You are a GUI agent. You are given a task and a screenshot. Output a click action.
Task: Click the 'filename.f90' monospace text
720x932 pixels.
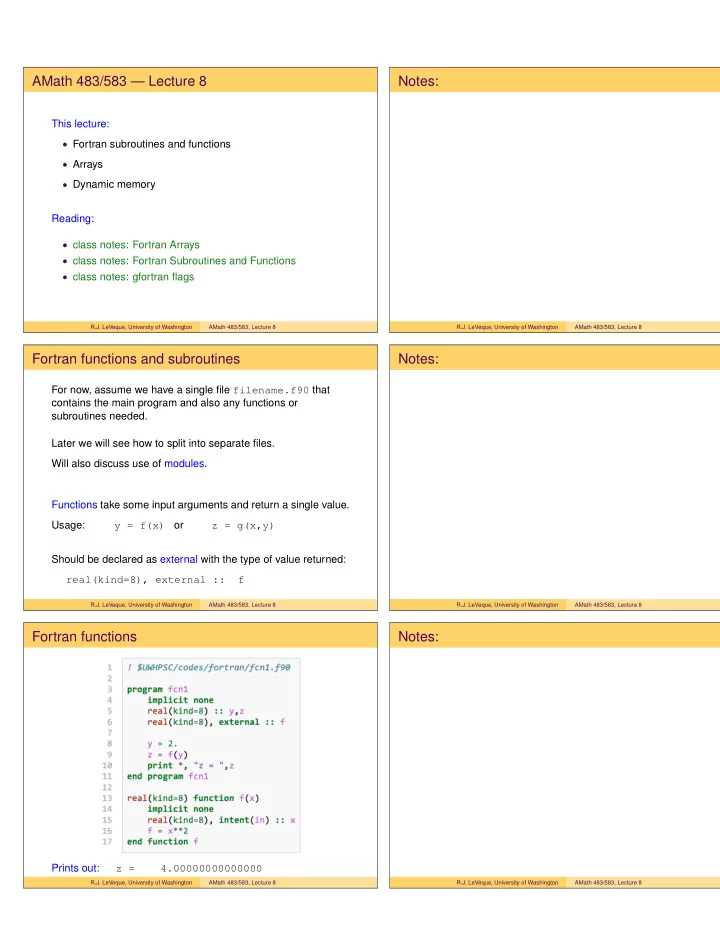pyautogui.click(x=271, y=390)
